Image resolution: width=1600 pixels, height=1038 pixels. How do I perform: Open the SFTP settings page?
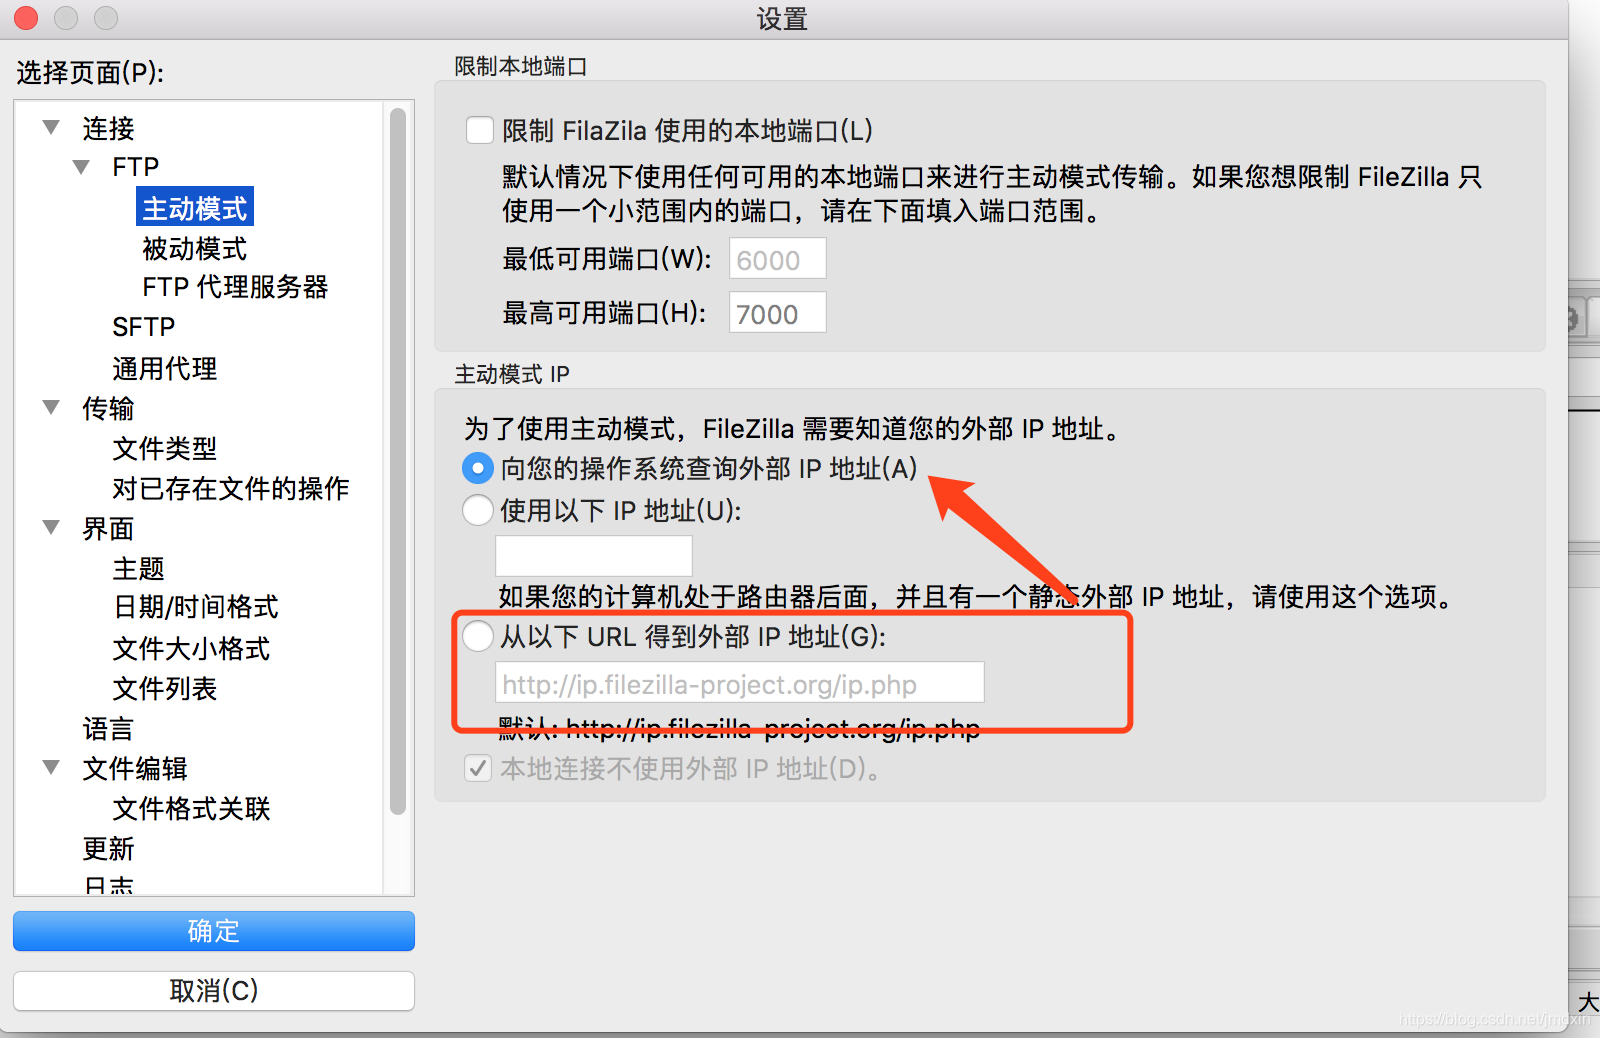coord(143,327)
